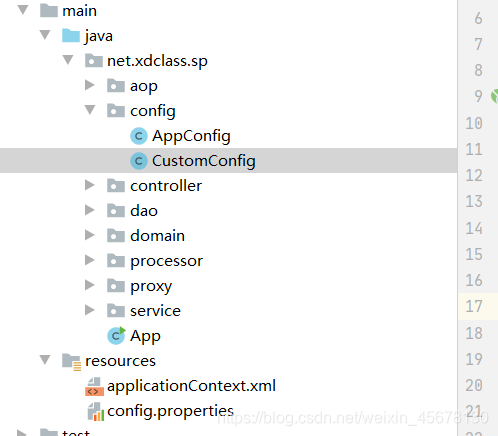
Task: Open the App class file
Action: pos(145,336)
